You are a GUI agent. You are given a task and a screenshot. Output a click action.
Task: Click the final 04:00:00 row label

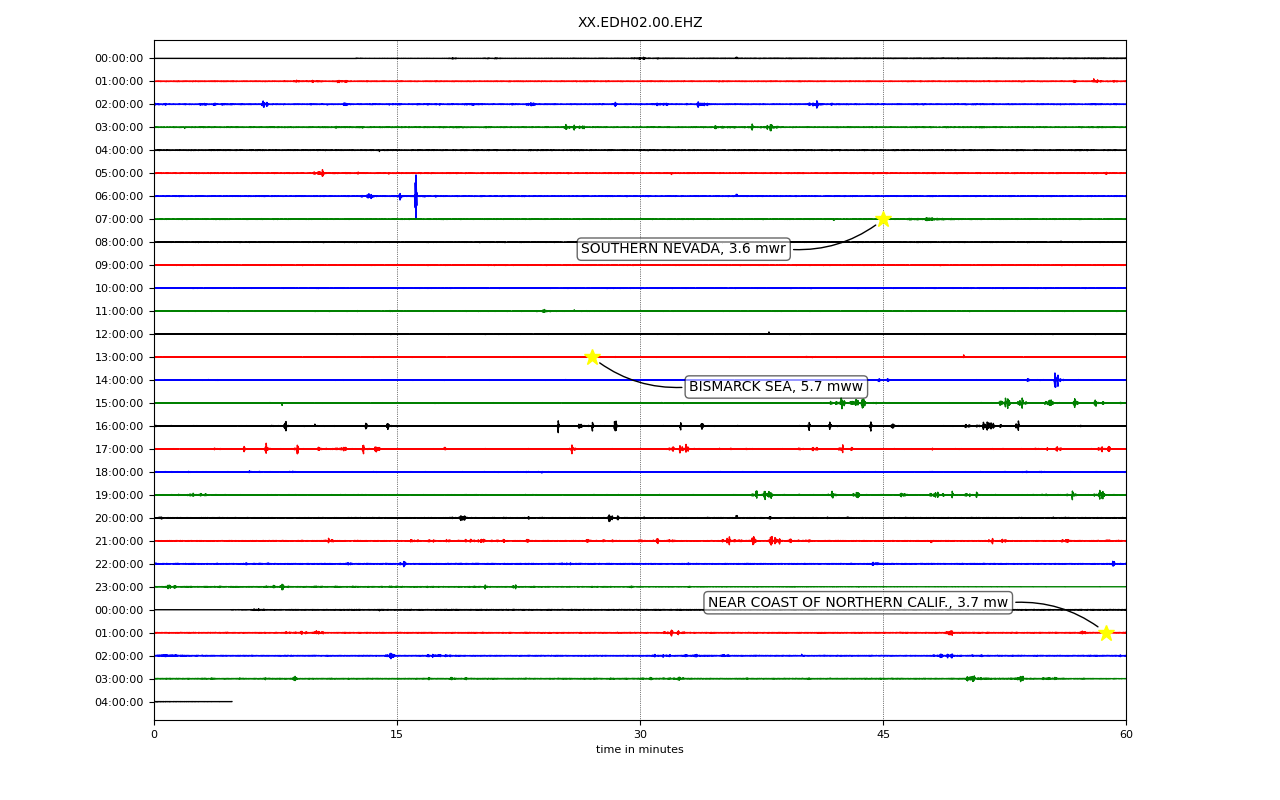(119, 702)
